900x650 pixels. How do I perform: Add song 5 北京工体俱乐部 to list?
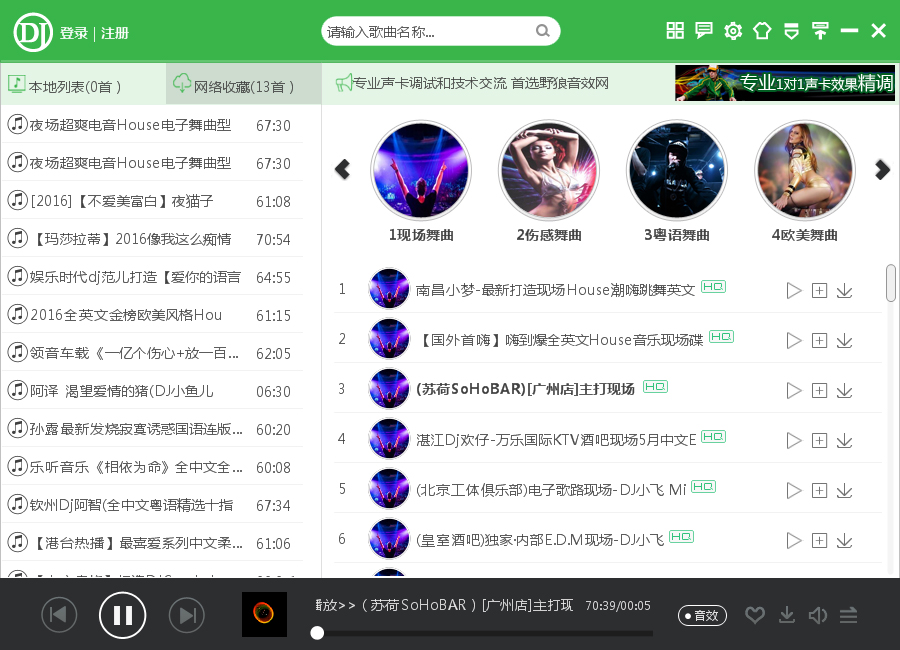[x=819, y=490]
